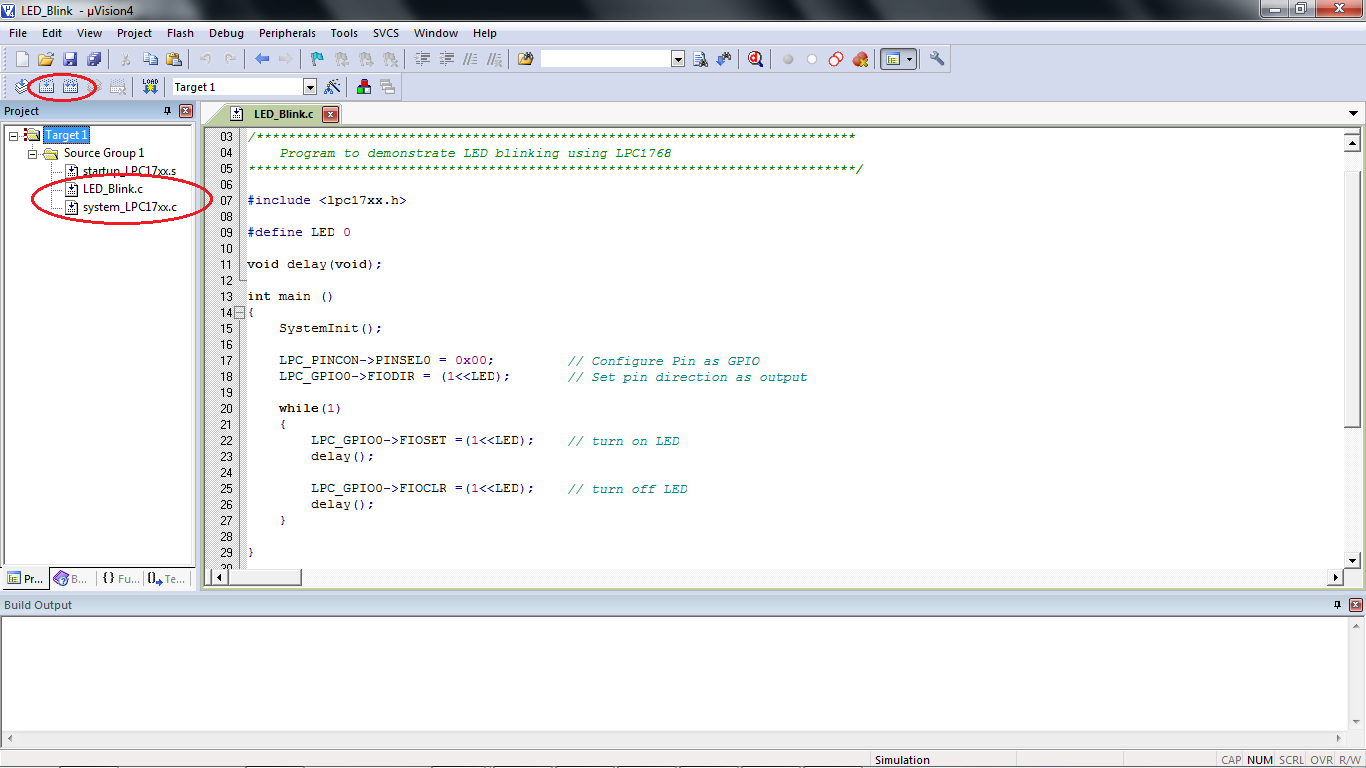Click the Open file folder icon

pos(46,59)
